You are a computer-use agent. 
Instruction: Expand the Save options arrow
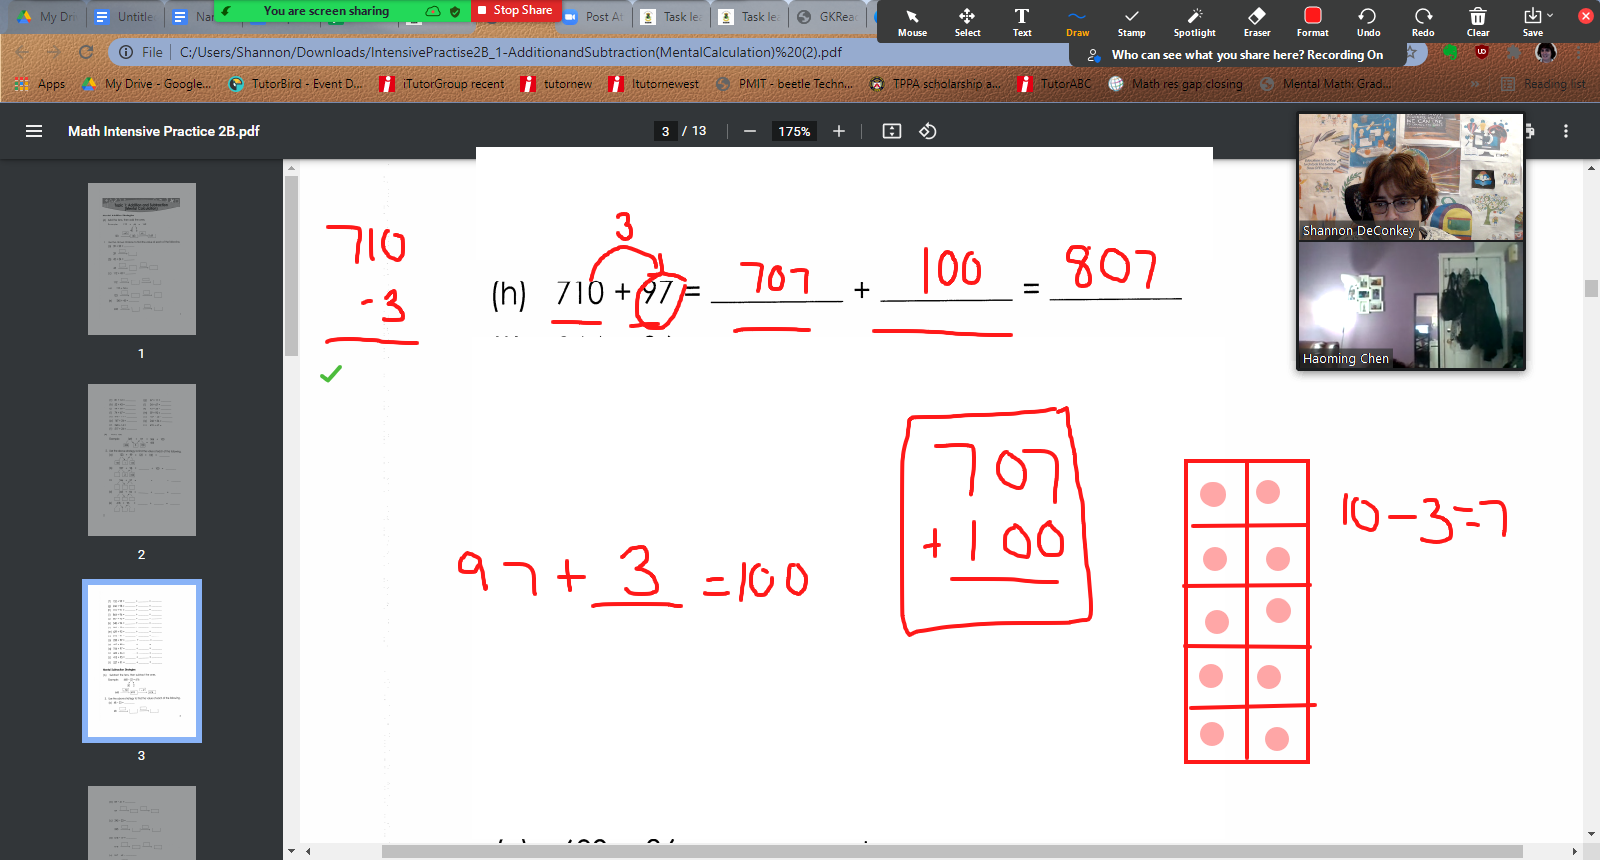(1550, 15)
